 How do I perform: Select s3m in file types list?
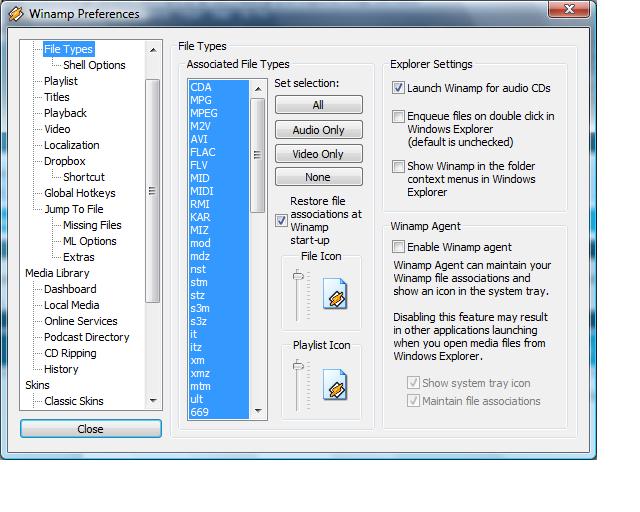[x=219, y=308]
